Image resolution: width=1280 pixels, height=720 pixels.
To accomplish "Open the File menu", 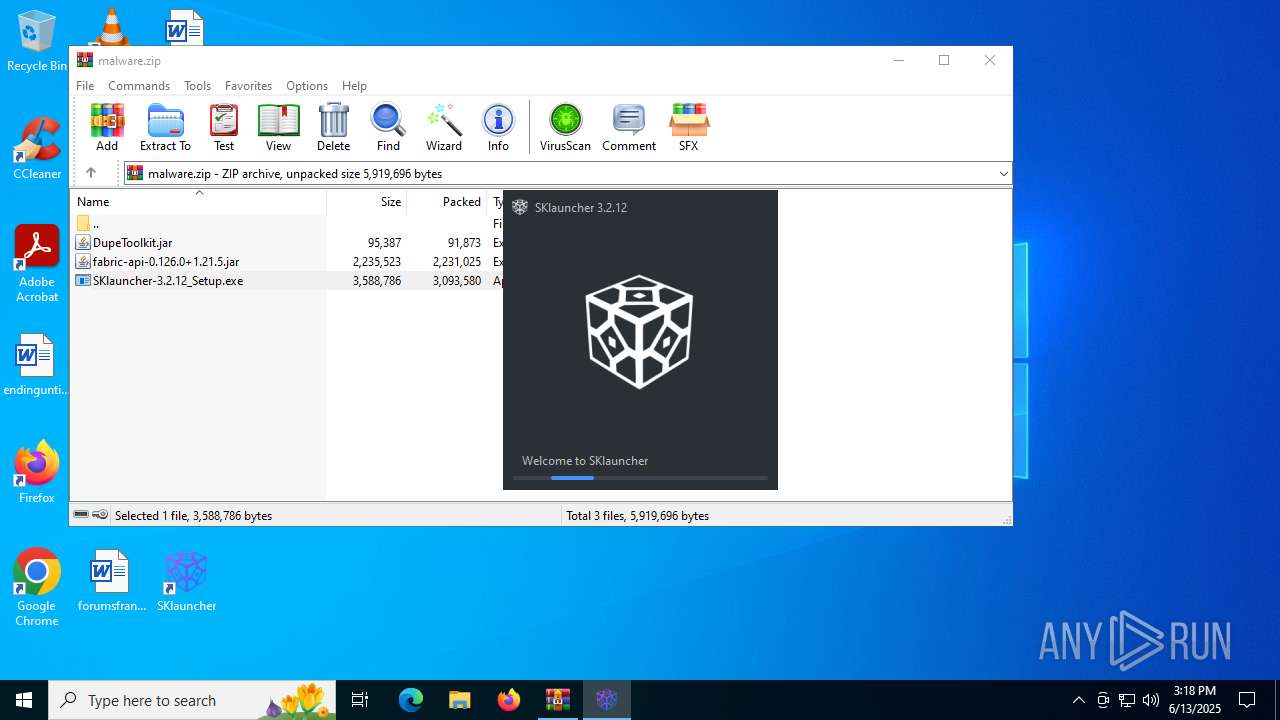I will click(x=85, y=86).
